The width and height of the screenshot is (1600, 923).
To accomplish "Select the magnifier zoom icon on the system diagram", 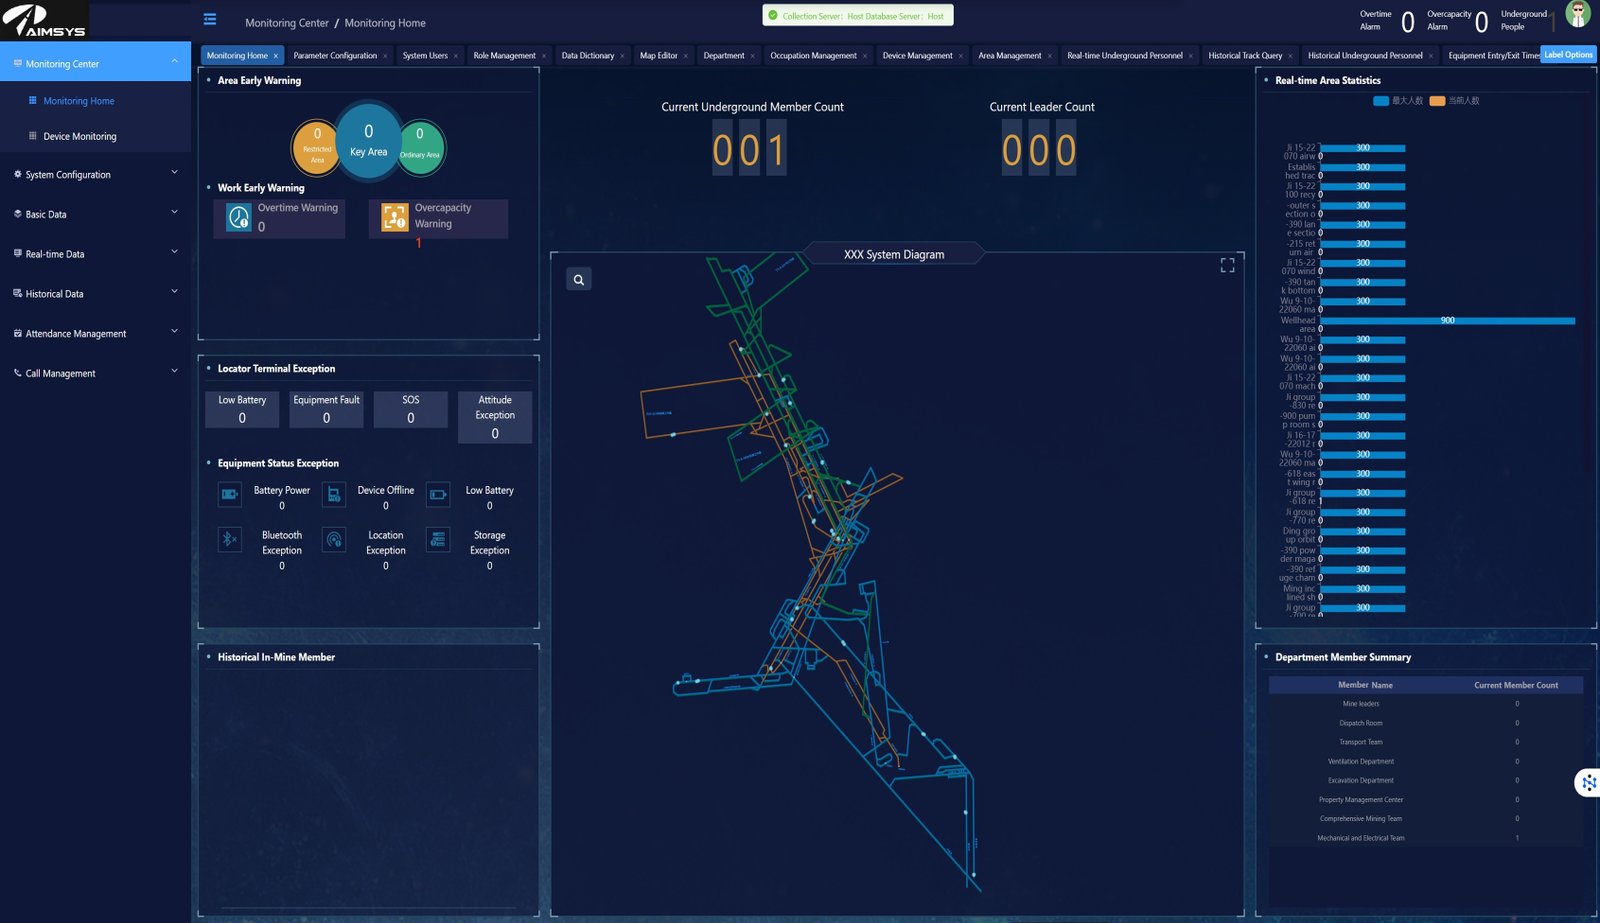I will [578, 279].
